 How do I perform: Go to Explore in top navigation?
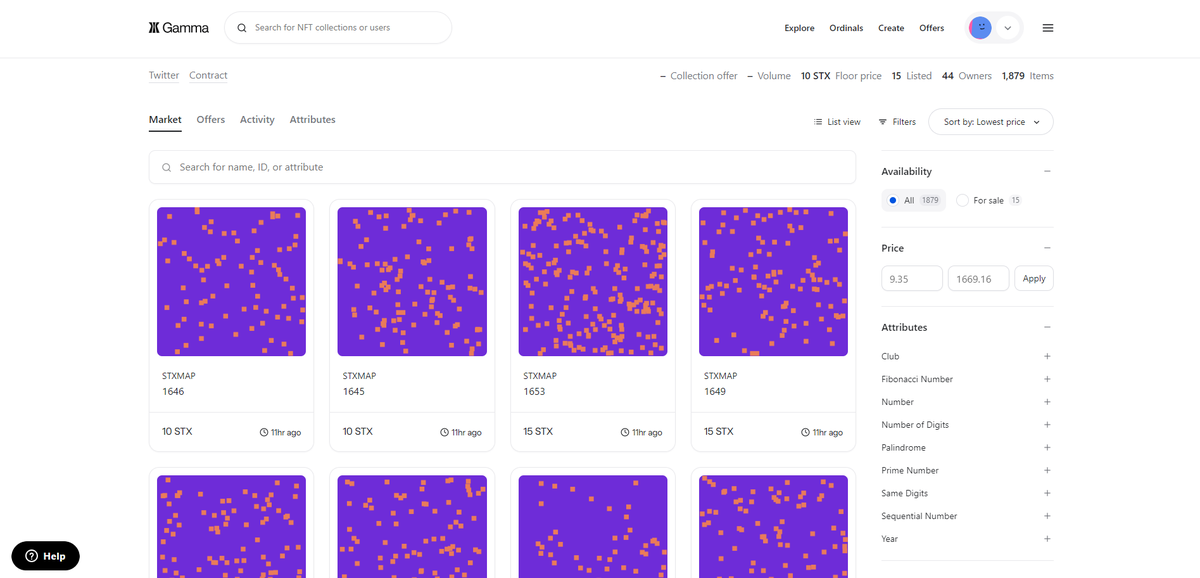pyautogui.click(x=799, y=28)
